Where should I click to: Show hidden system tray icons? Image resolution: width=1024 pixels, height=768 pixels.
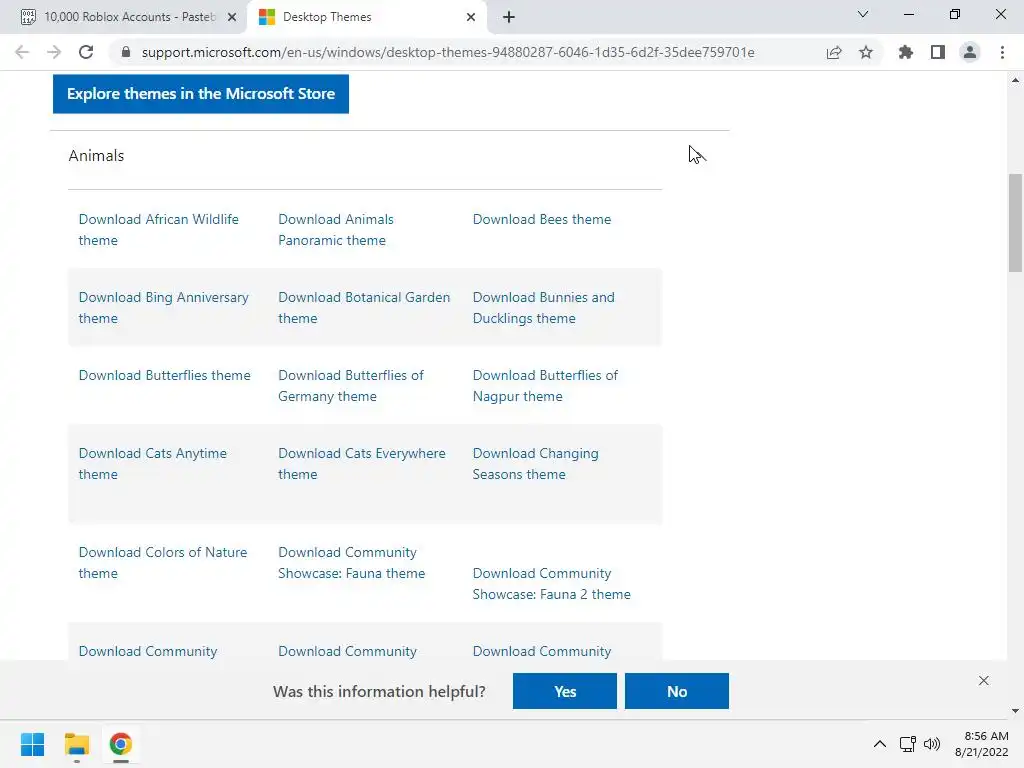click(x=880, y=744)
